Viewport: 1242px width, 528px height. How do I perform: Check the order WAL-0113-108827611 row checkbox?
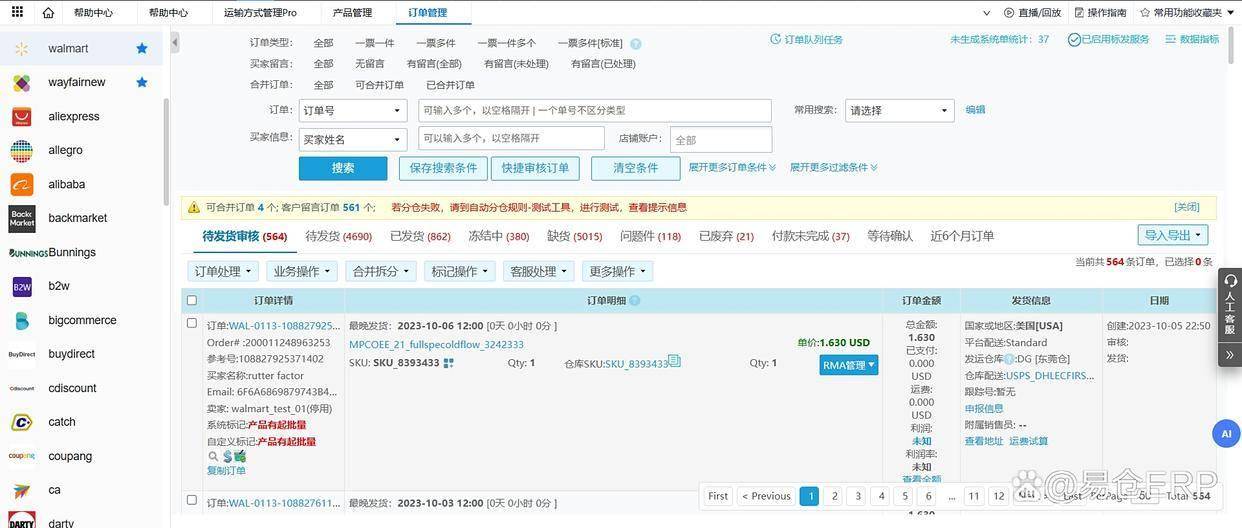click(192, 499)
